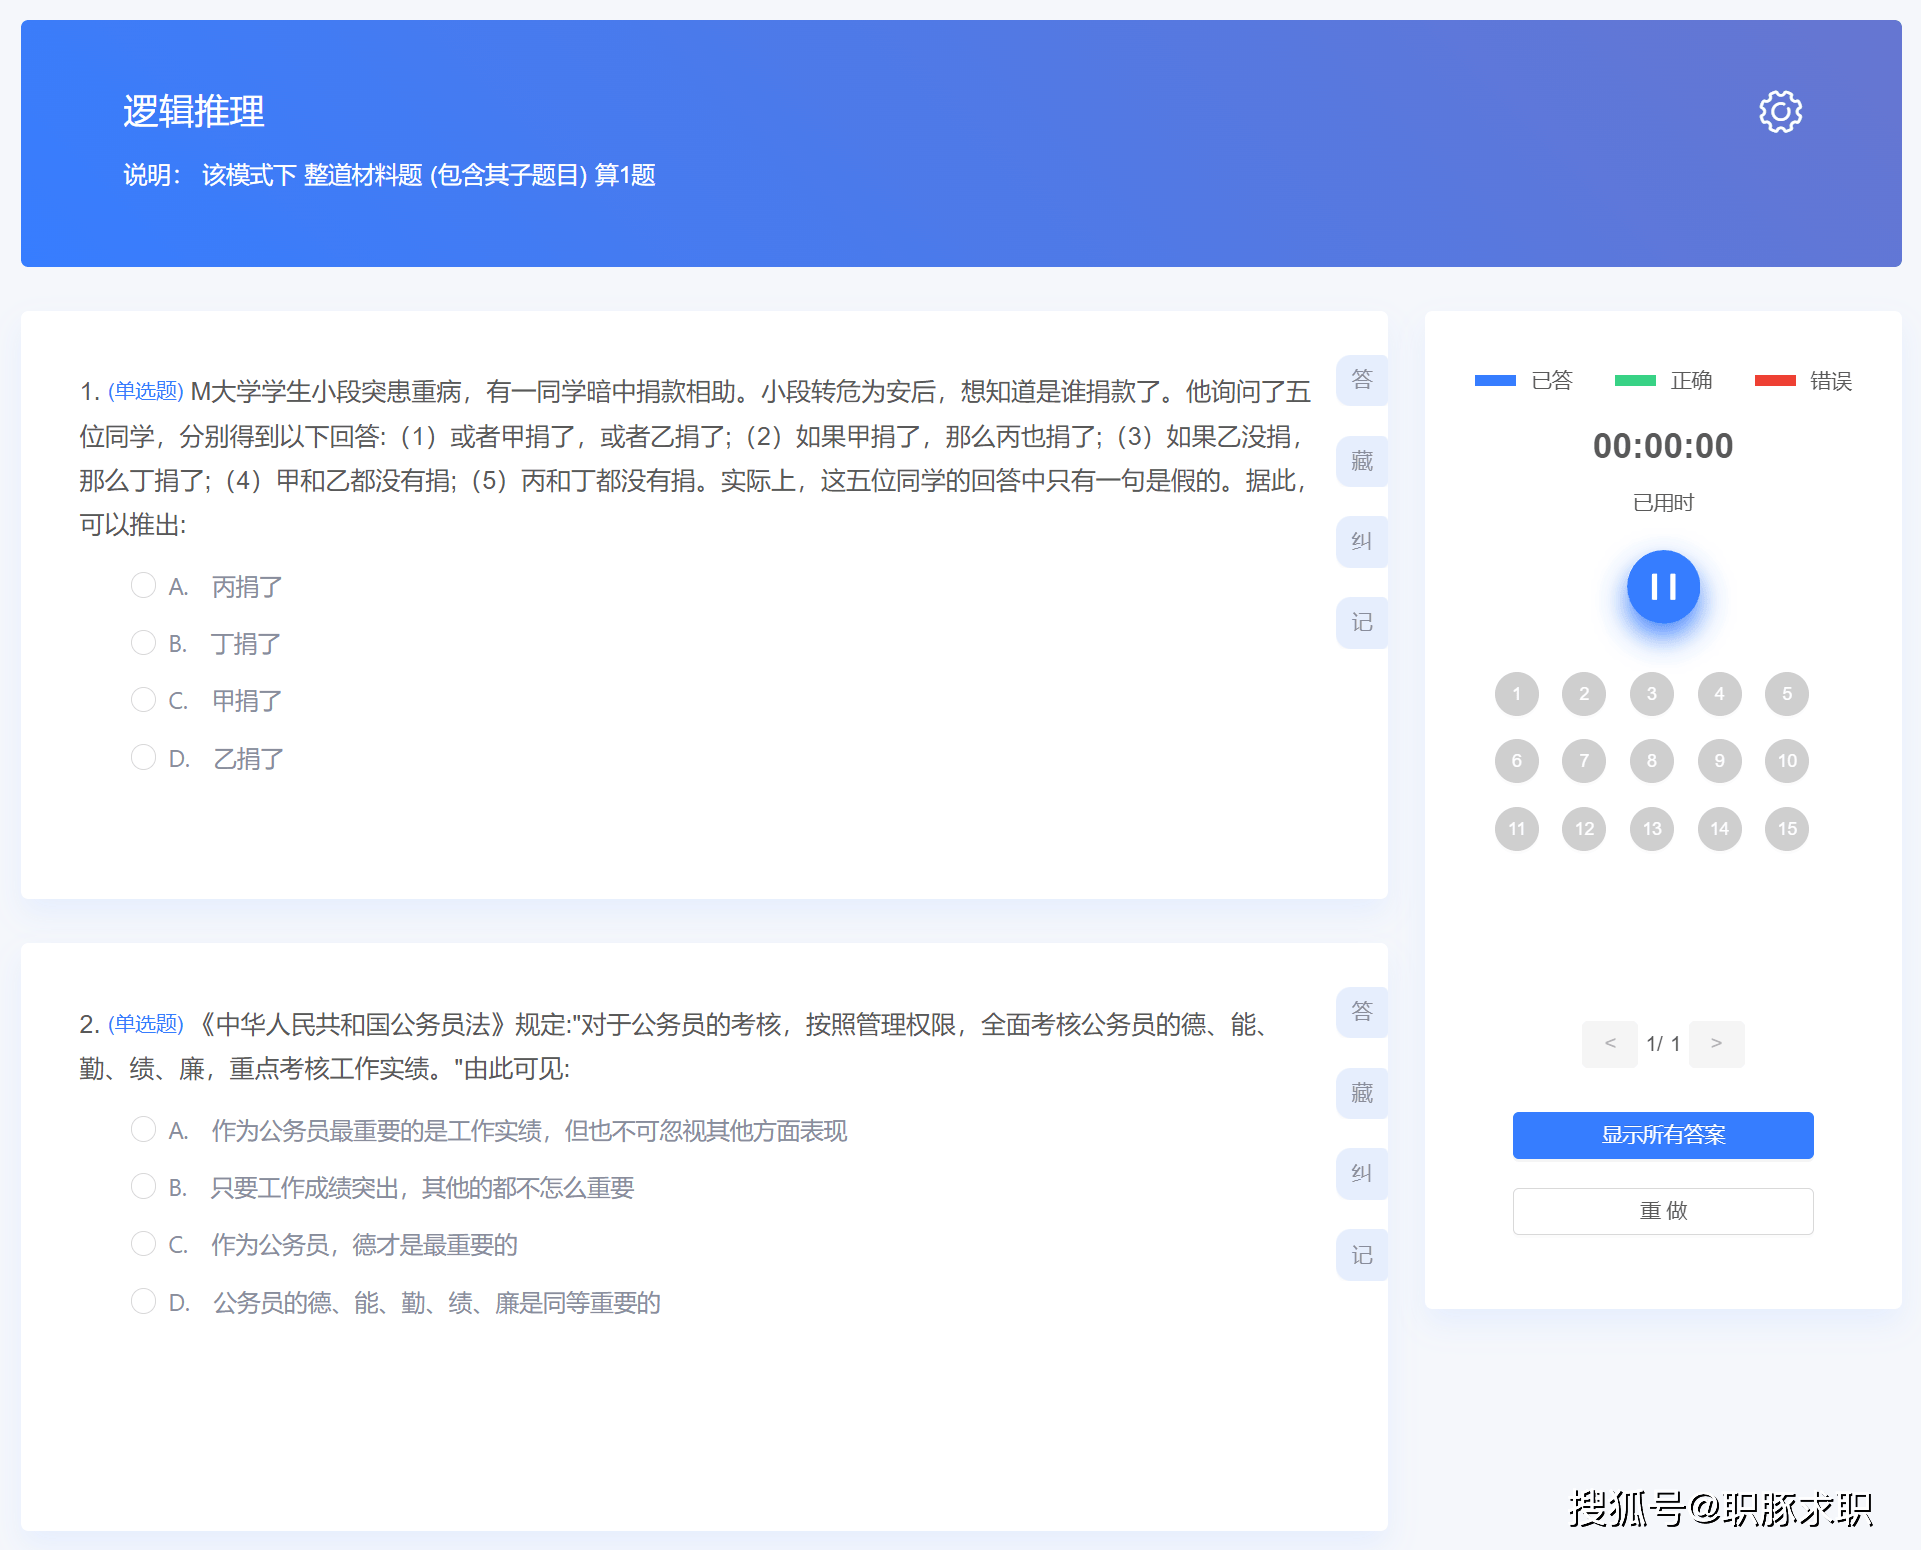Open settings via the gear icon
The width and height of the screenshot is (1921, 1550).
[x=1780, y=112]
